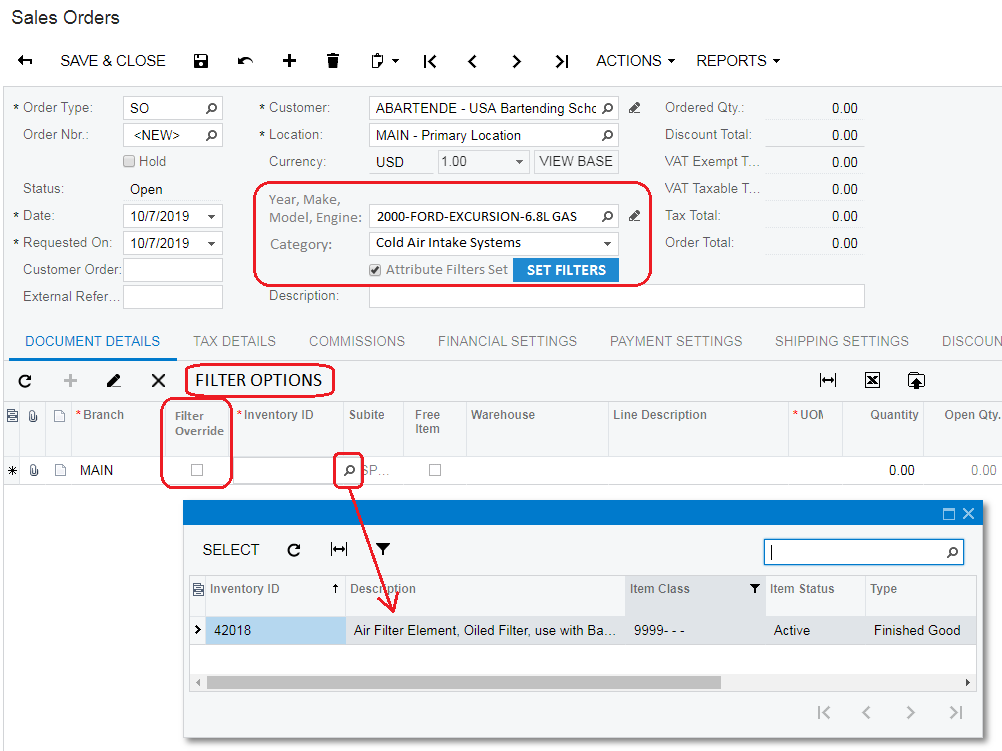Switch to COMMISSIONS tab
This screenshot has width=1002, height=751.
tap(357, 341)
